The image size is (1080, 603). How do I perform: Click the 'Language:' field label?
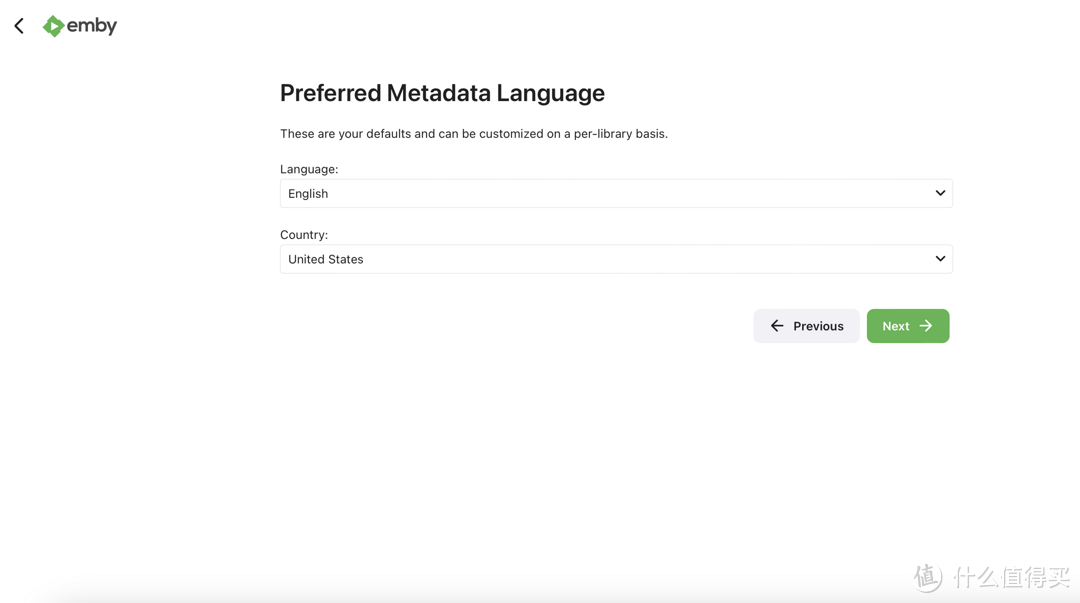tap(309, 169)
